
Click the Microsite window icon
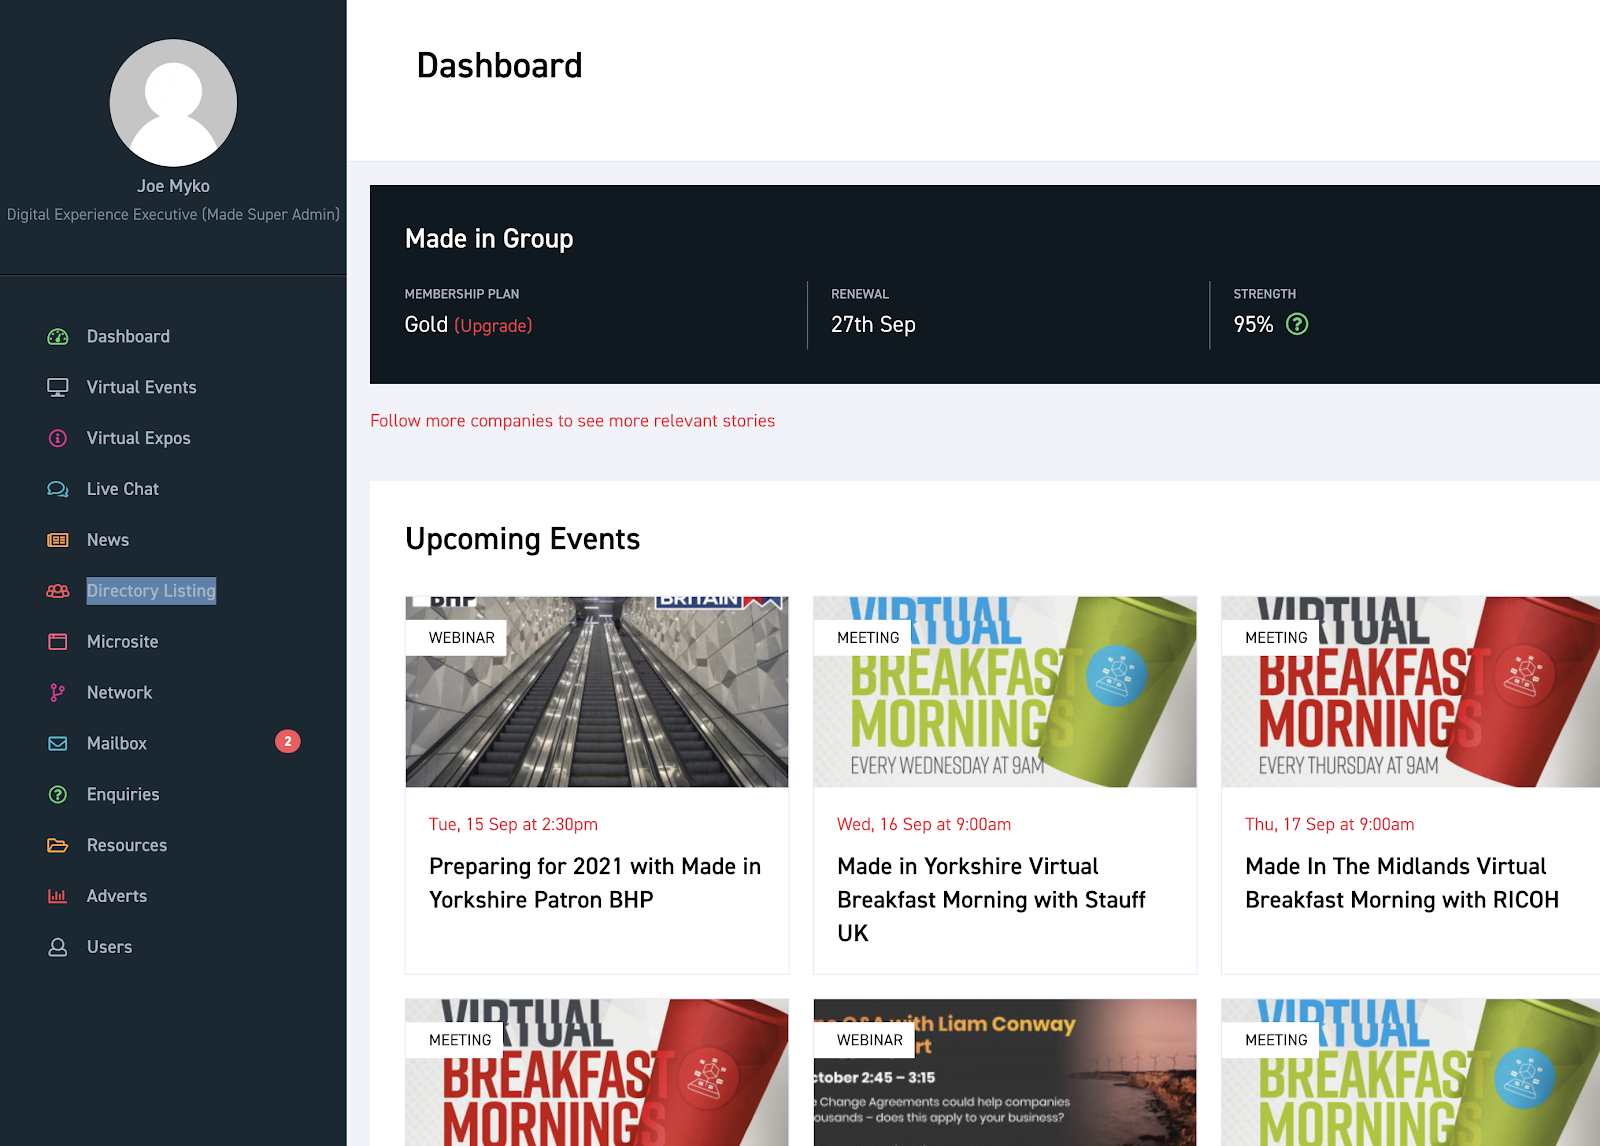[x=58, y=642]
